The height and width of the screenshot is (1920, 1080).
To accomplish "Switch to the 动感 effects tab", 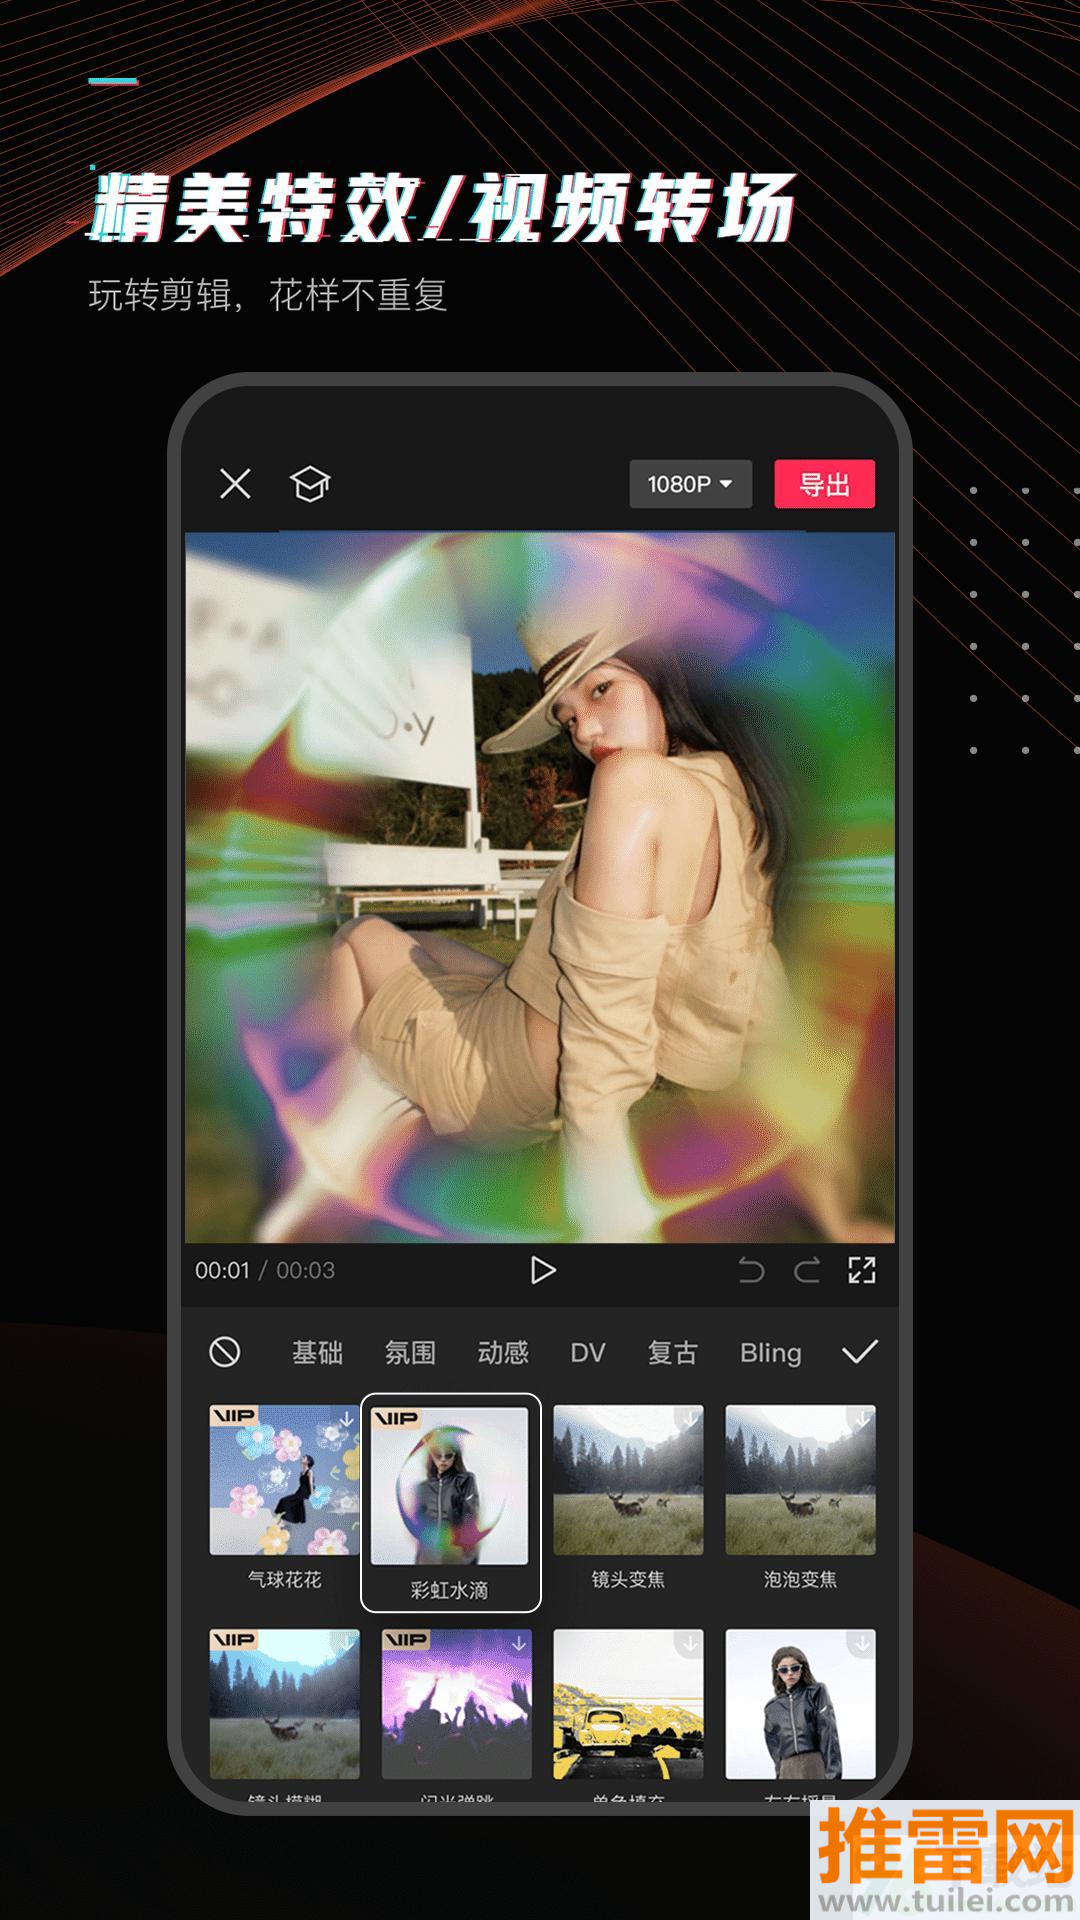I will point(503,1353).
